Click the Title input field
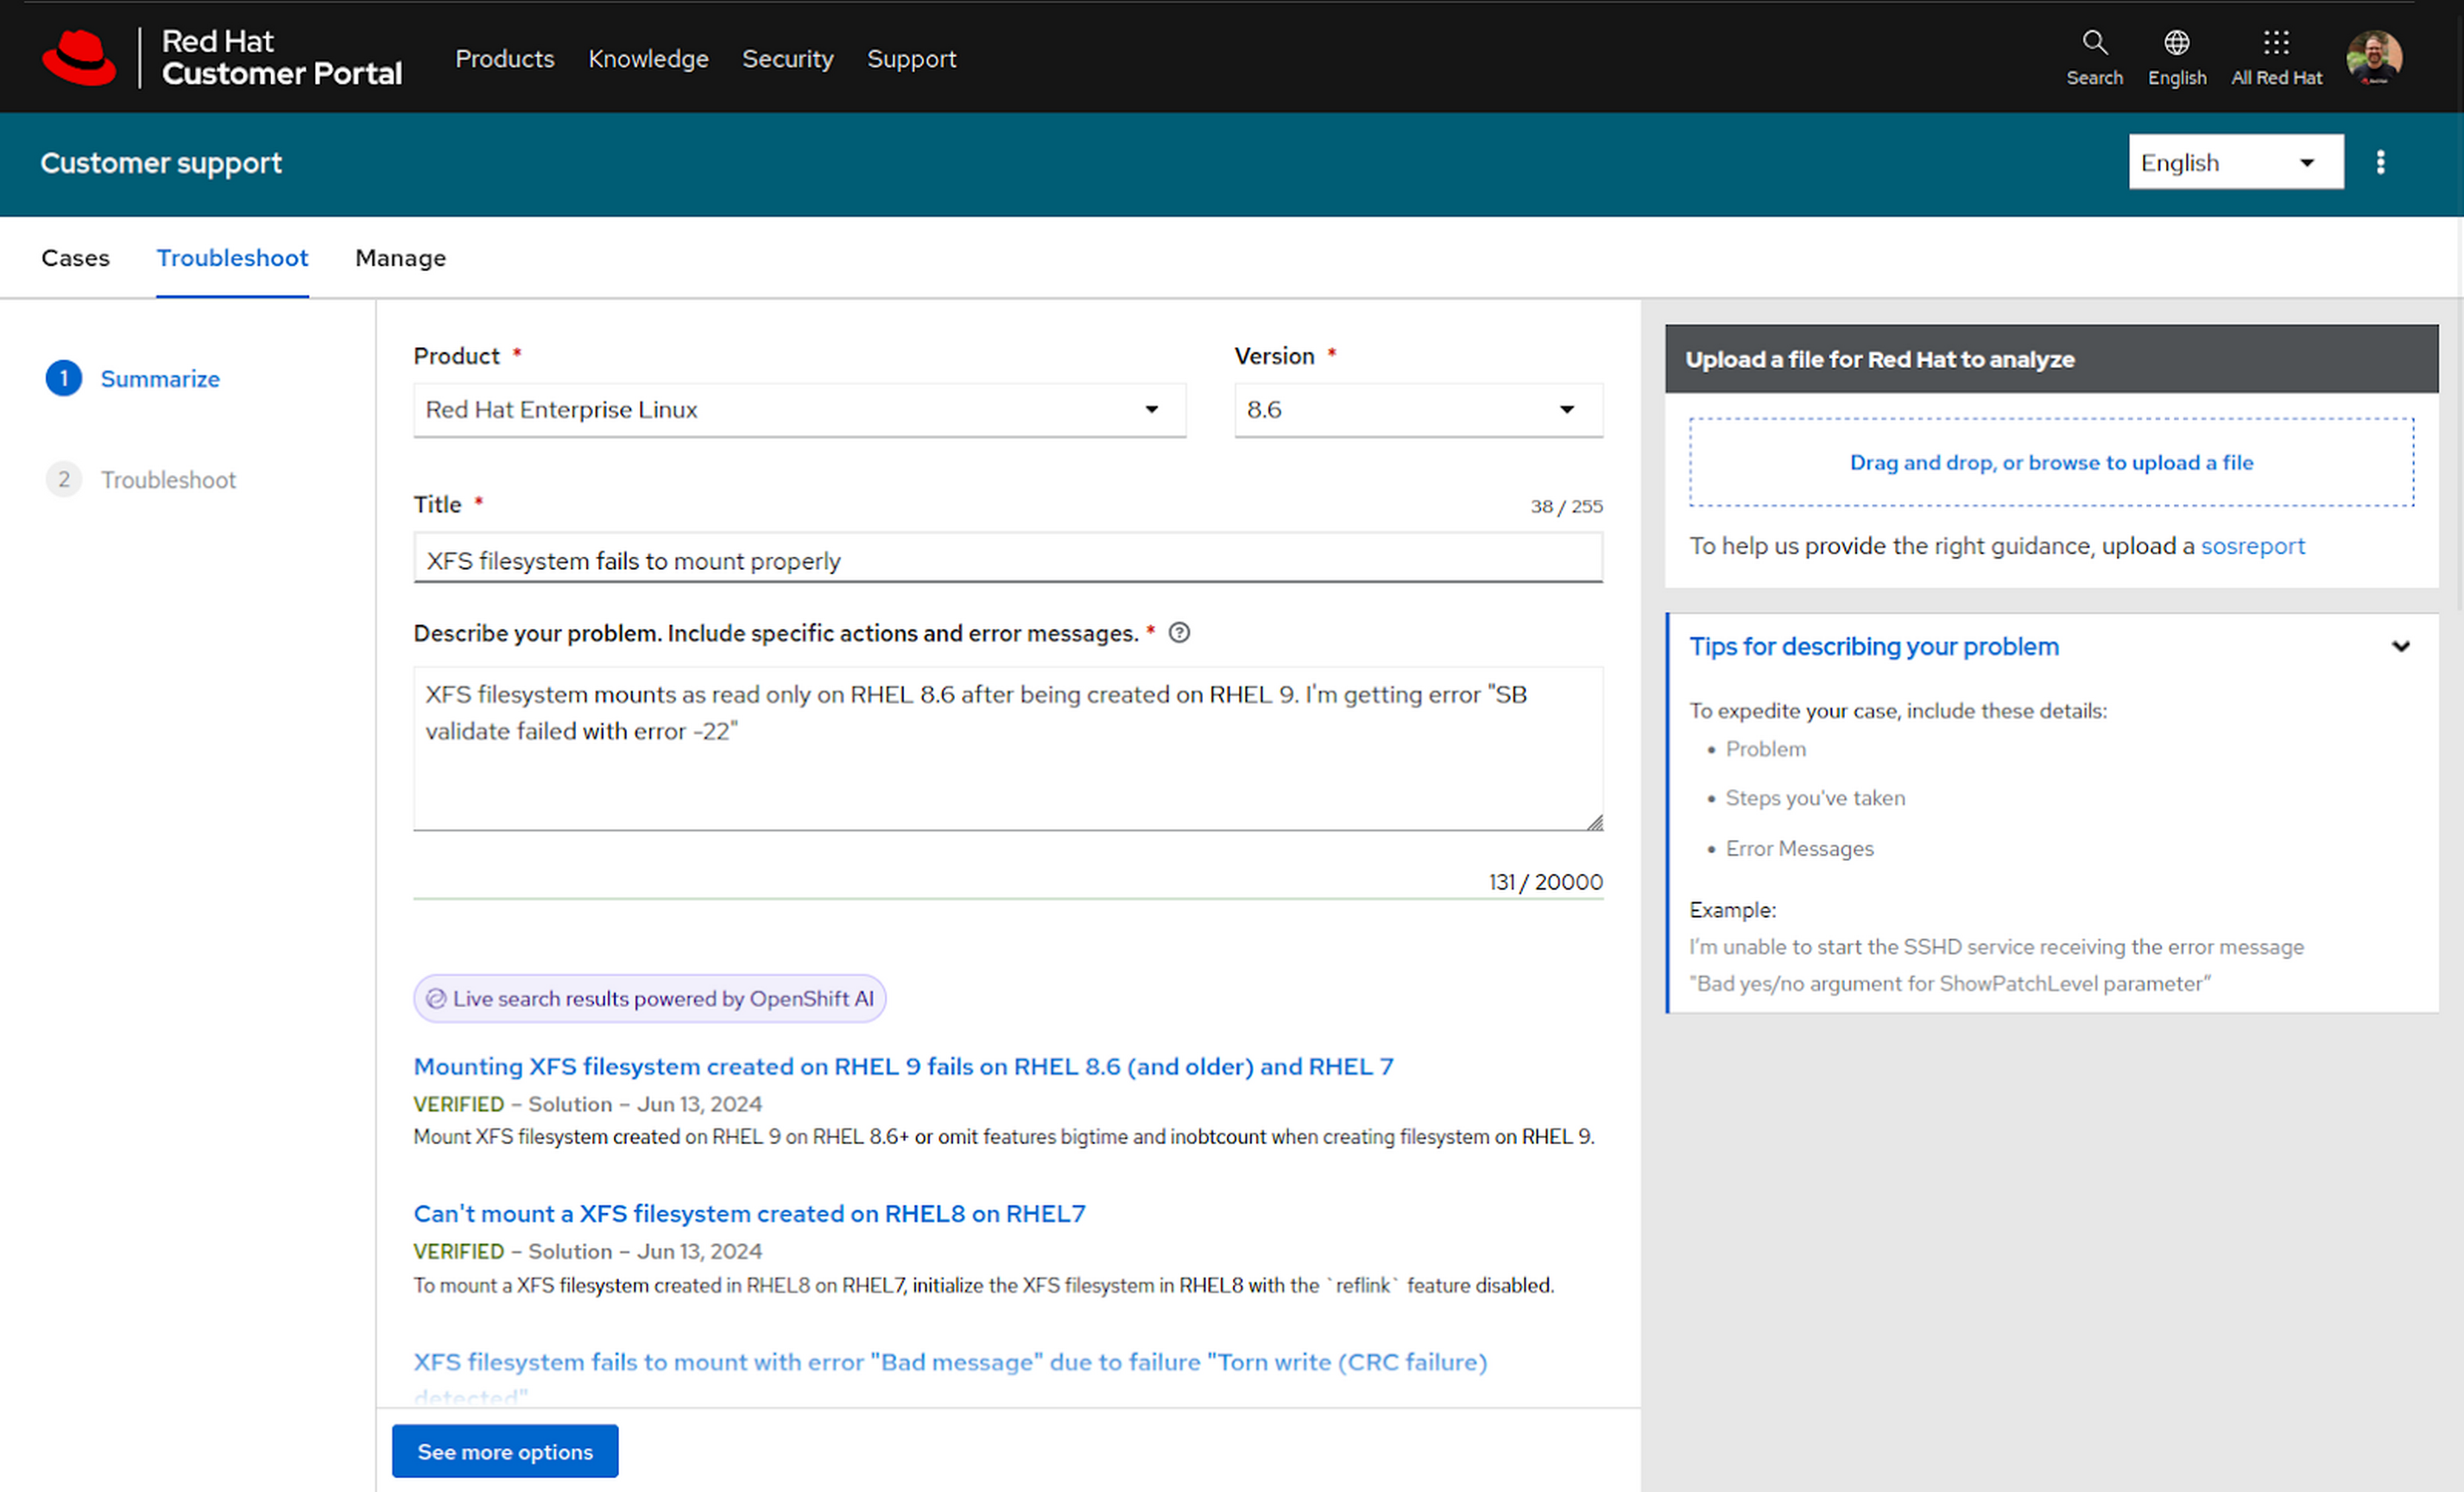 pos(1007,560)
